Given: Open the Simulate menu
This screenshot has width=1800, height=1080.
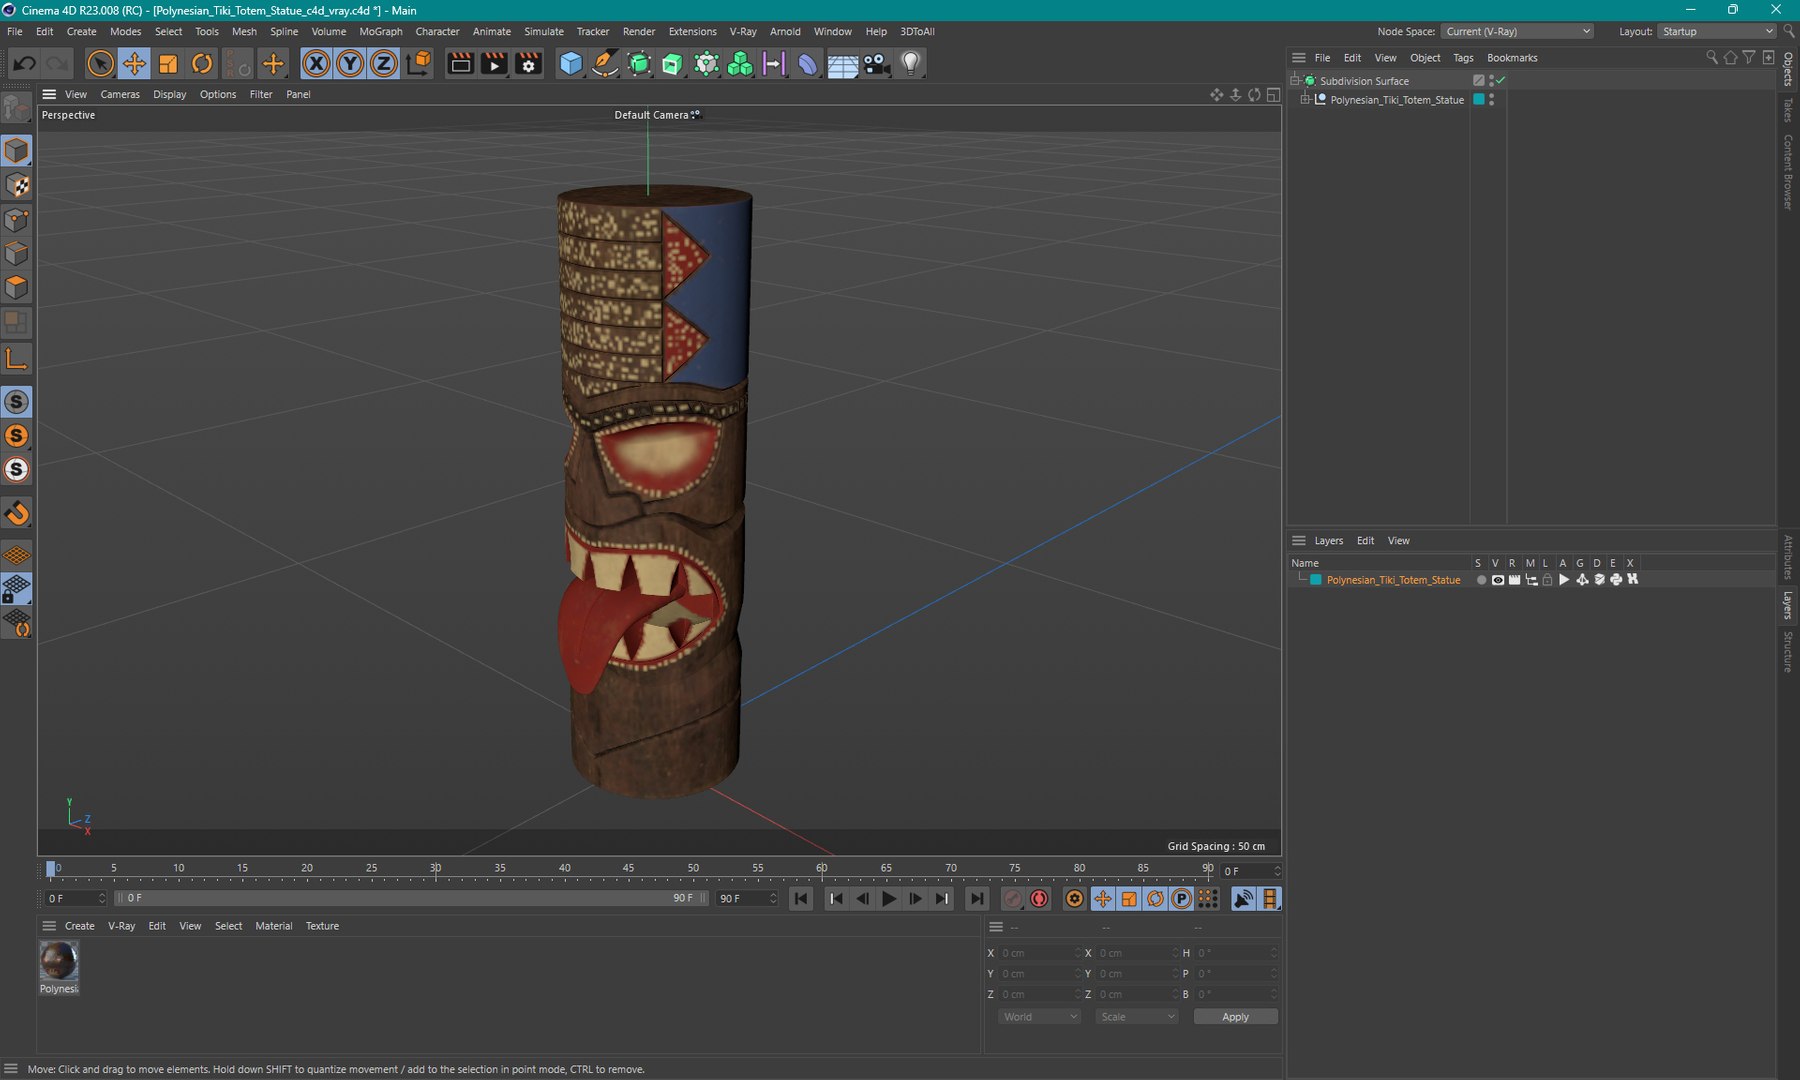Looking at the screenshot, I should pyautogui.click(x=544, y=32).
